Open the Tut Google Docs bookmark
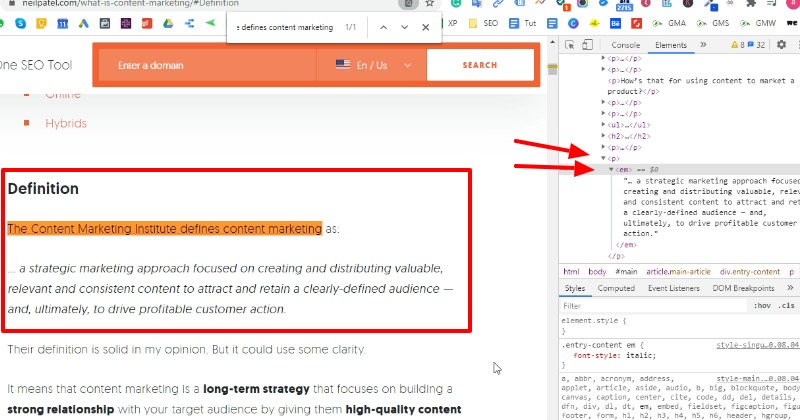This screenshot has width=800, height=420. tap(523, 23)
